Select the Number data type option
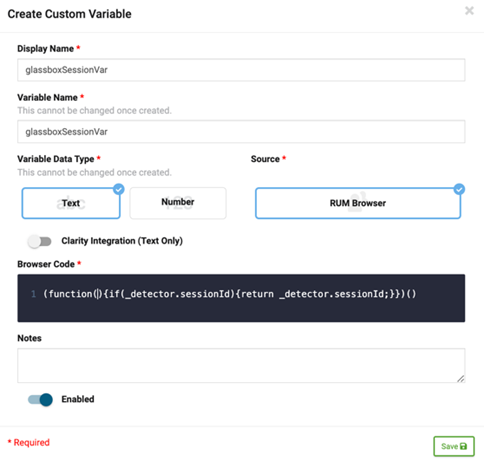484x461 pixels. [178, 203]
